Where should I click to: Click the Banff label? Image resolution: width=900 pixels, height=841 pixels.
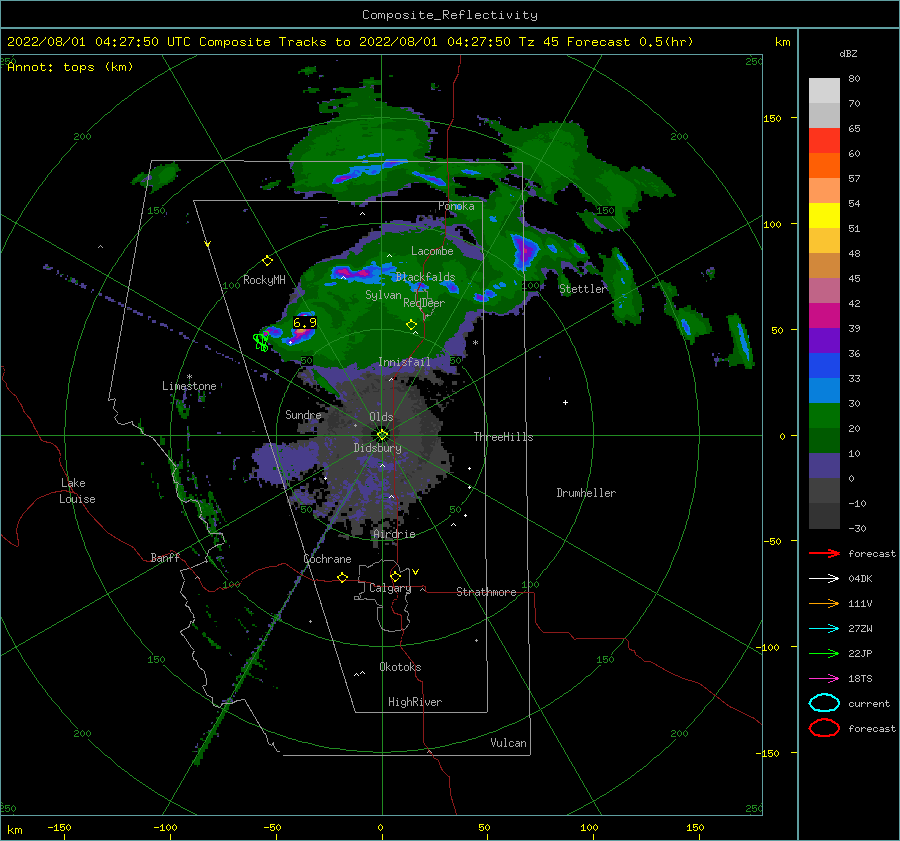[x=165, y=557]
